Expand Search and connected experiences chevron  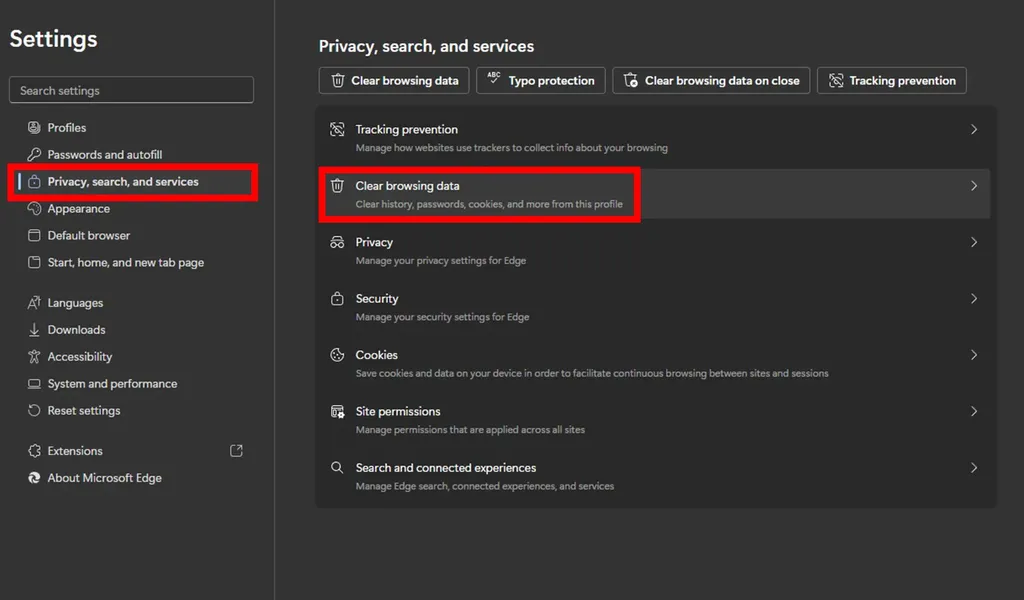[973, 468]
